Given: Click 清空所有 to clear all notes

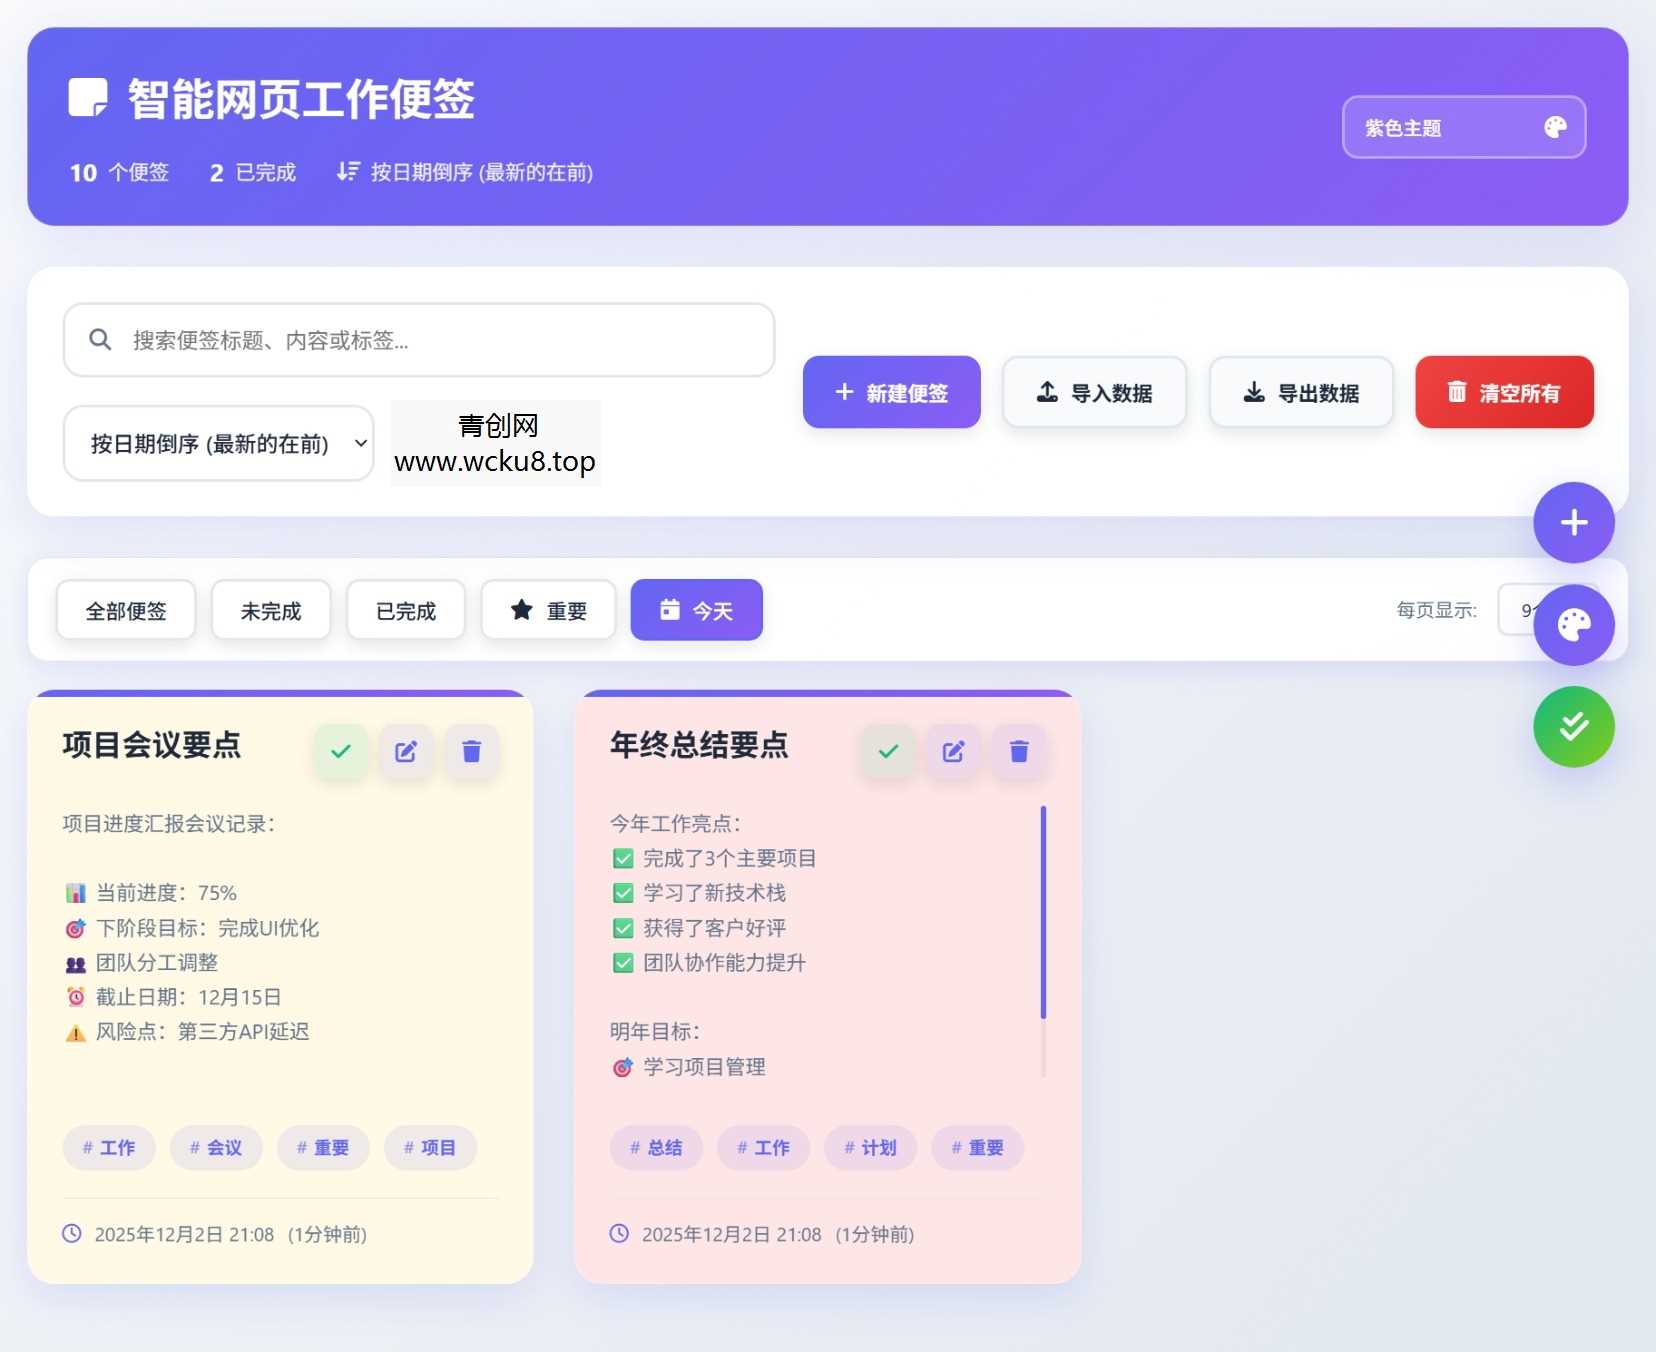Looking at the screenshot, I should point(1503,392).
